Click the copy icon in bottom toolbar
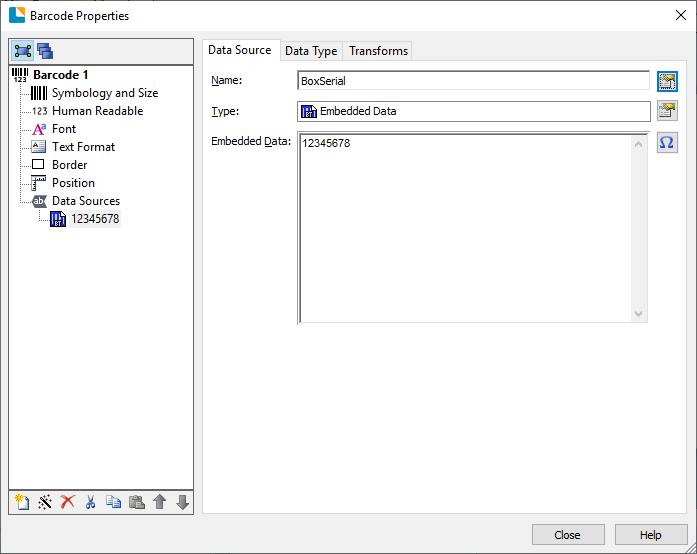 113,502
